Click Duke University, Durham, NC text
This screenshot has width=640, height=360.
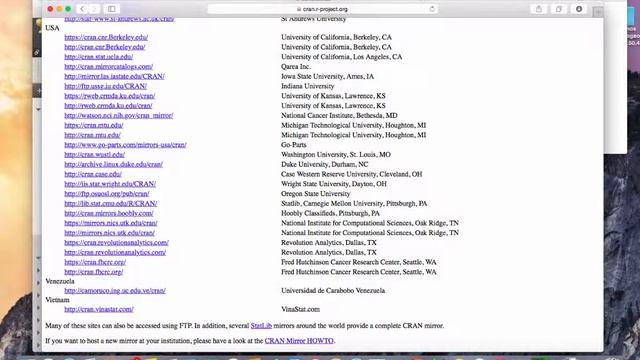pos(324,164)
